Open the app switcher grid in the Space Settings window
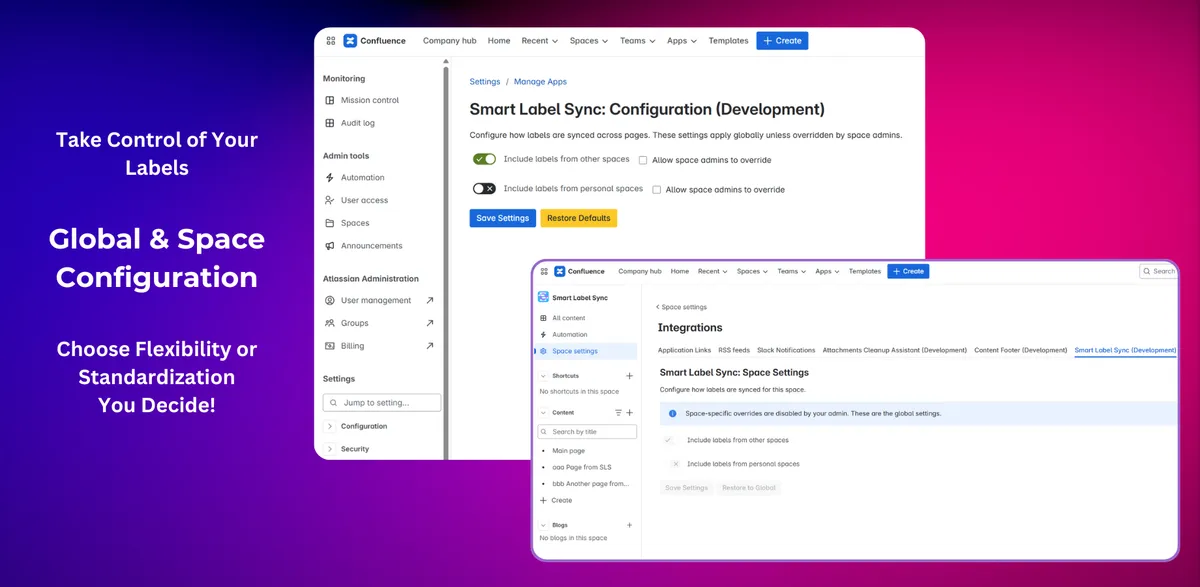Screen dimensions: 1200x587 pyautogui.click(x=543, y=271)
